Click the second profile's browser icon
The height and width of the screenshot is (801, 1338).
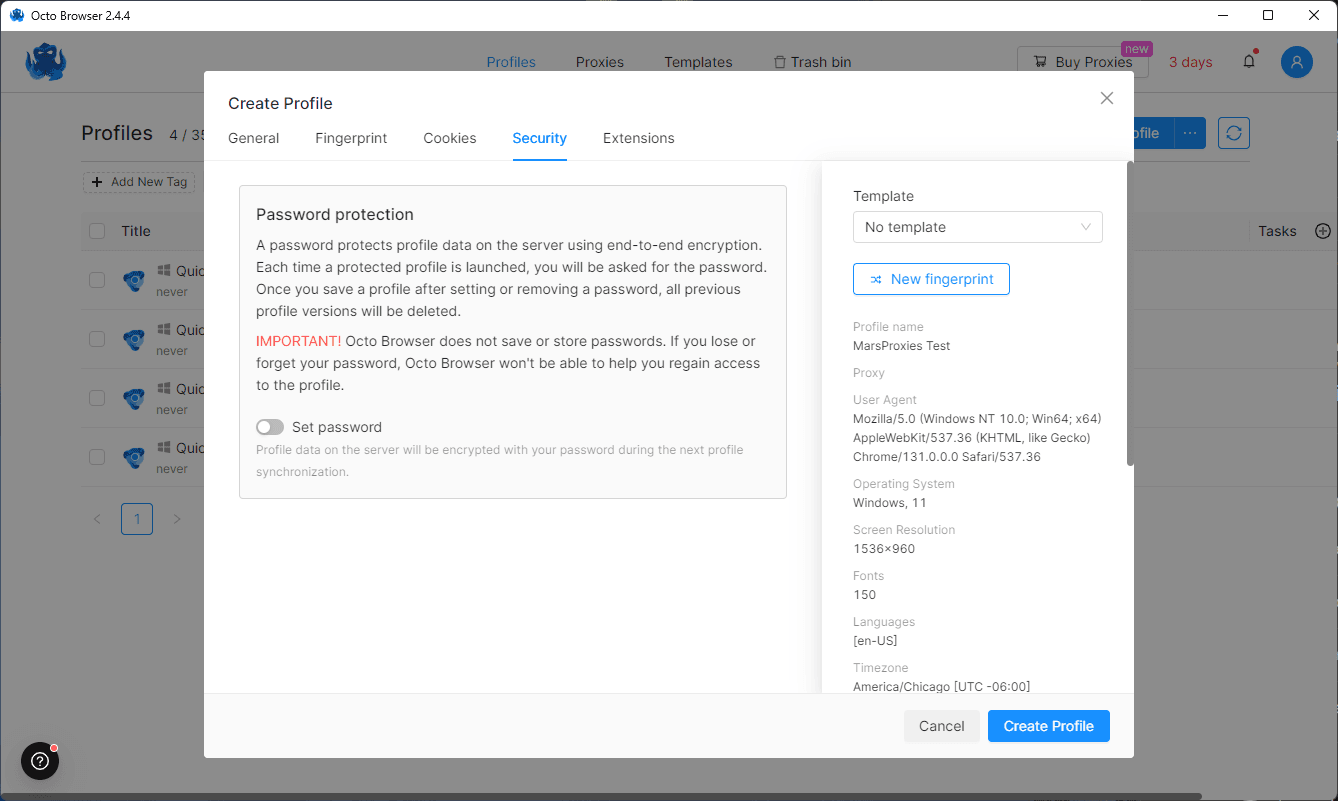click(x=134, y=339)
